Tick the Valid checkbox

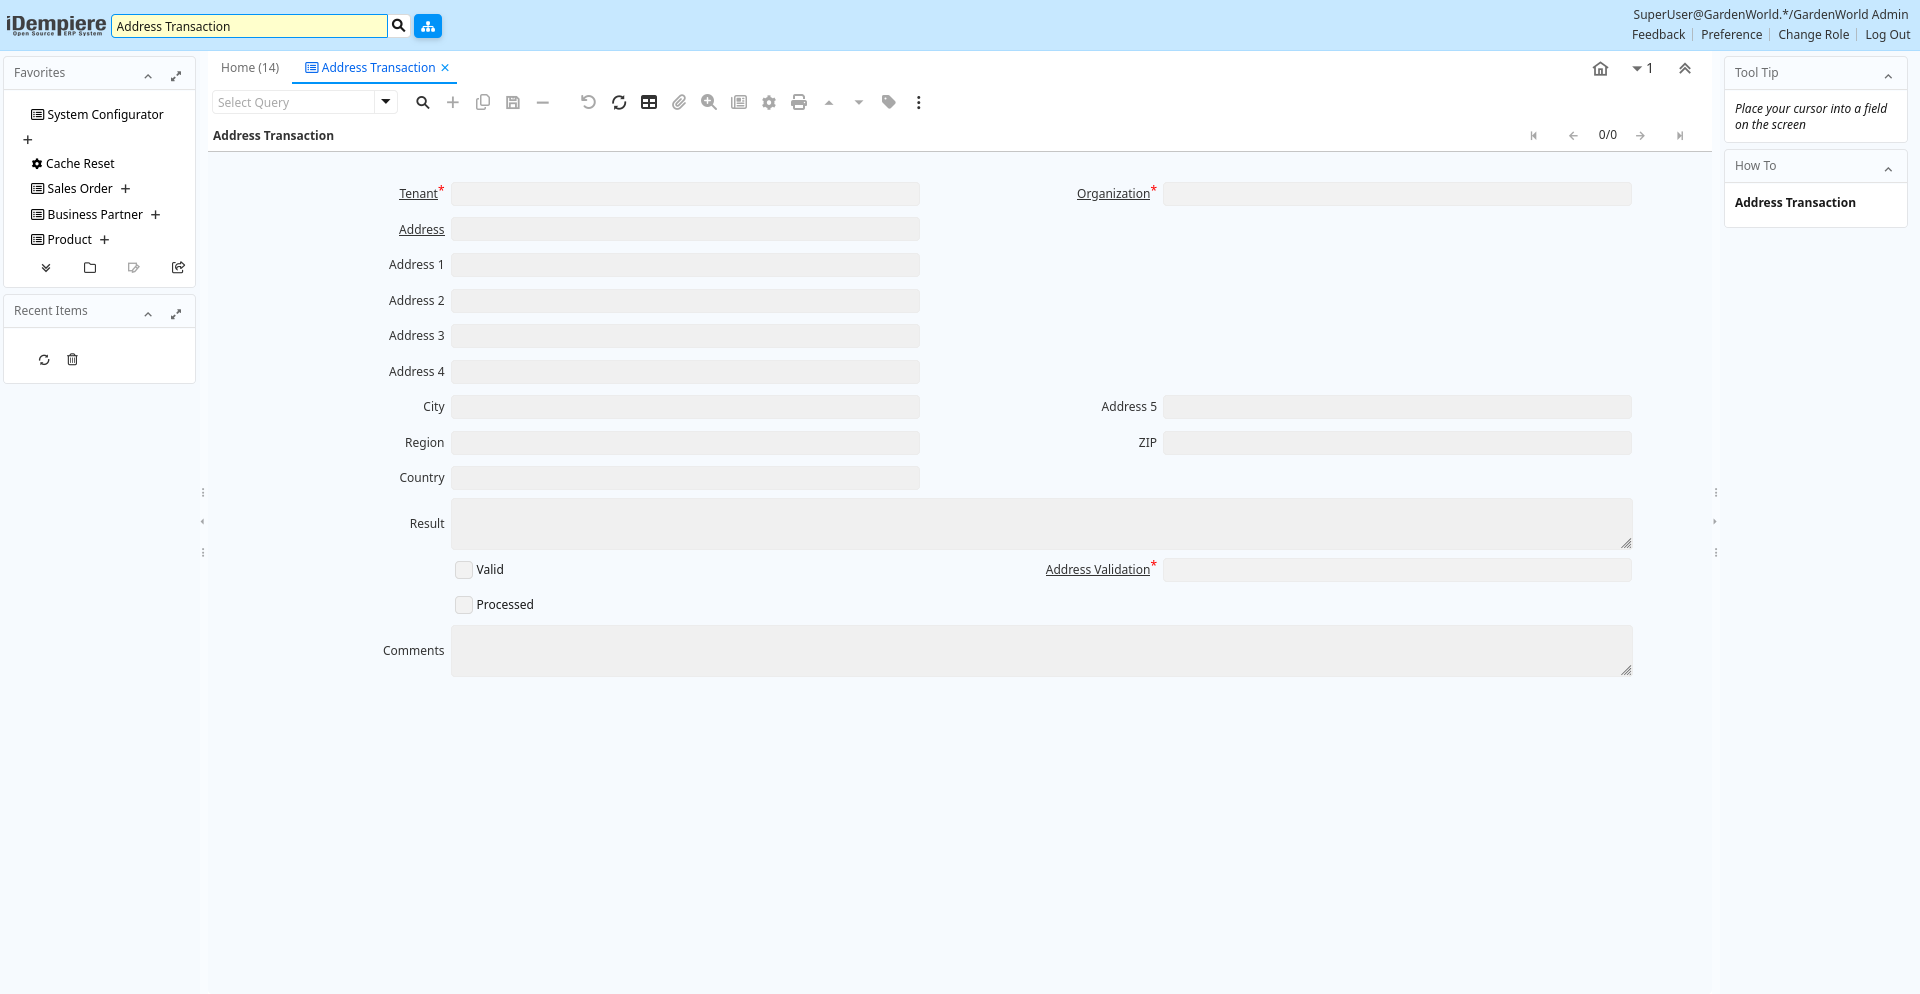464,570
